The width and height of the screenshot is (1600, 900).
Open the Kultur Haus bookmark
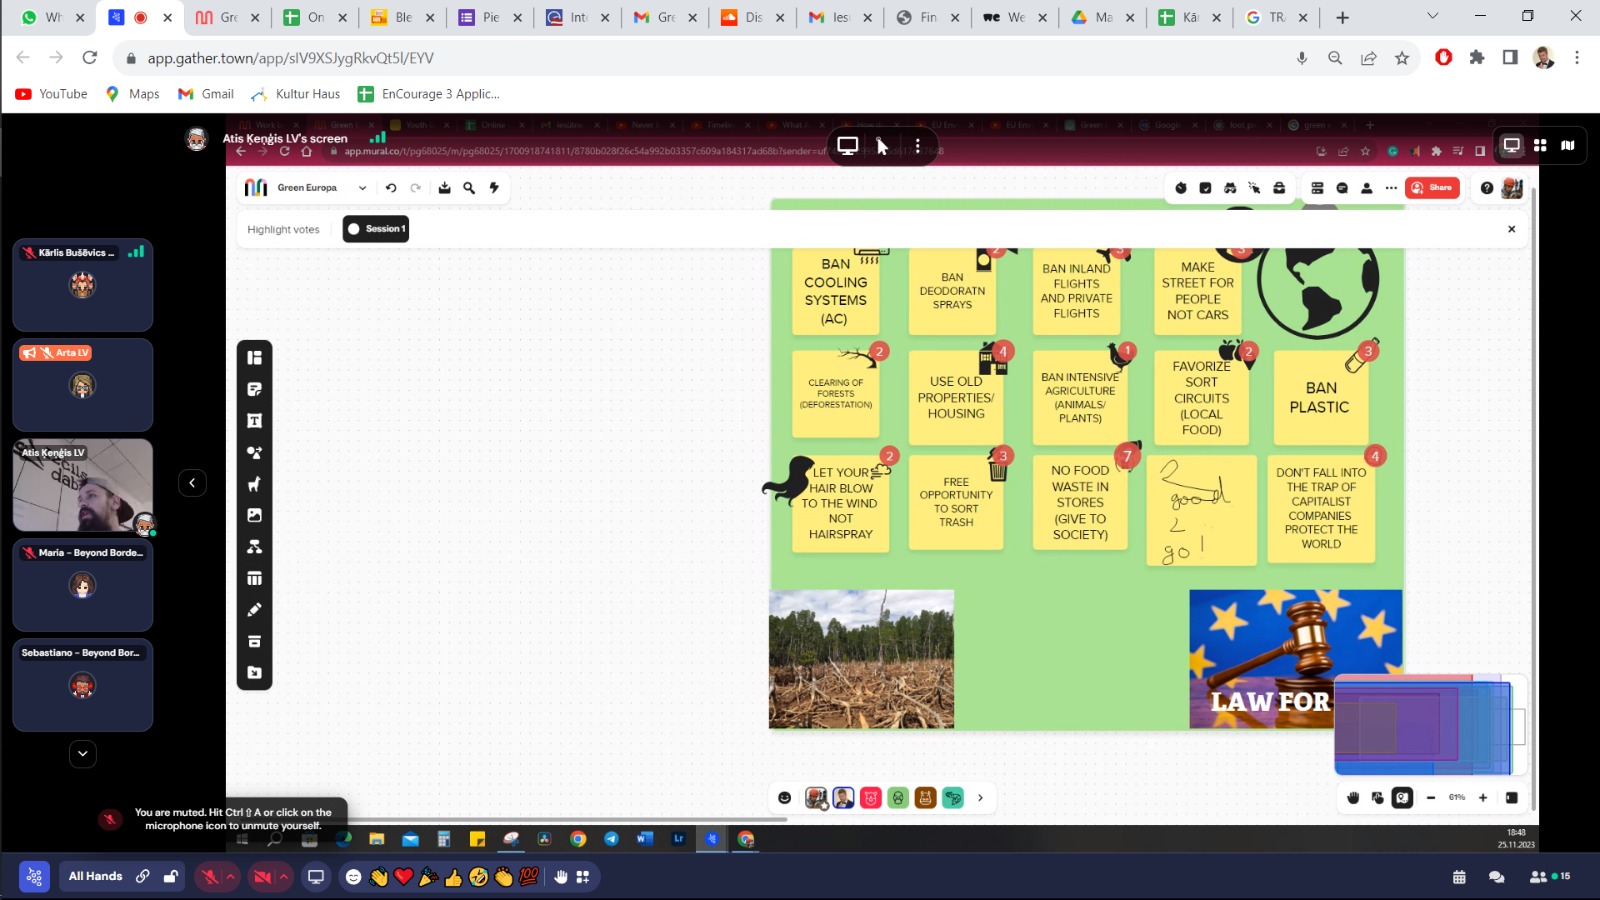[x=296, y=94]
